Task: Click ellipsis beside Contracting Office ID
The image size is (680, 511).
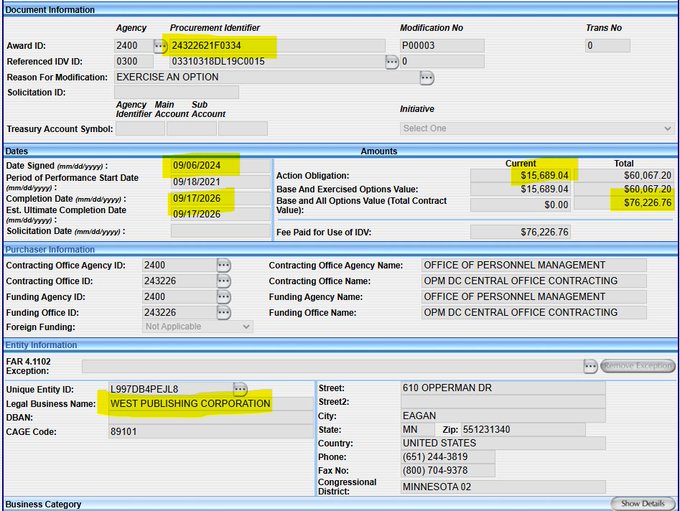Action: tap(224, 282)
